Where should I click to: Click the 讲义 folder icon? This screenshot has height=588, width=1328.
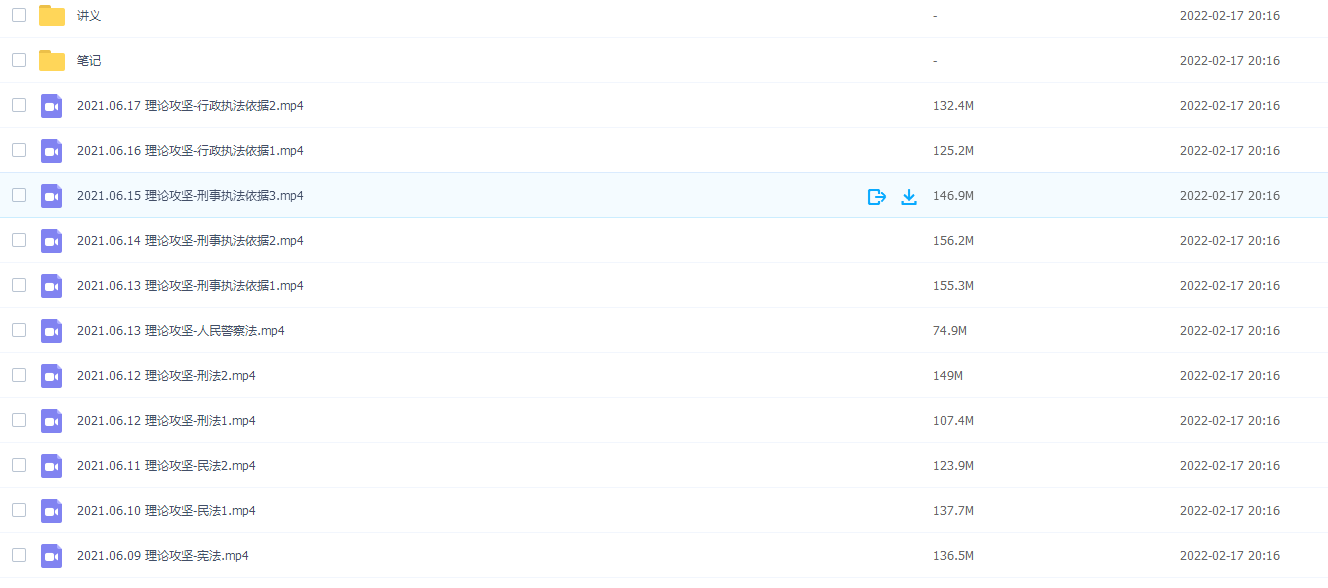(x=52, y=15)
